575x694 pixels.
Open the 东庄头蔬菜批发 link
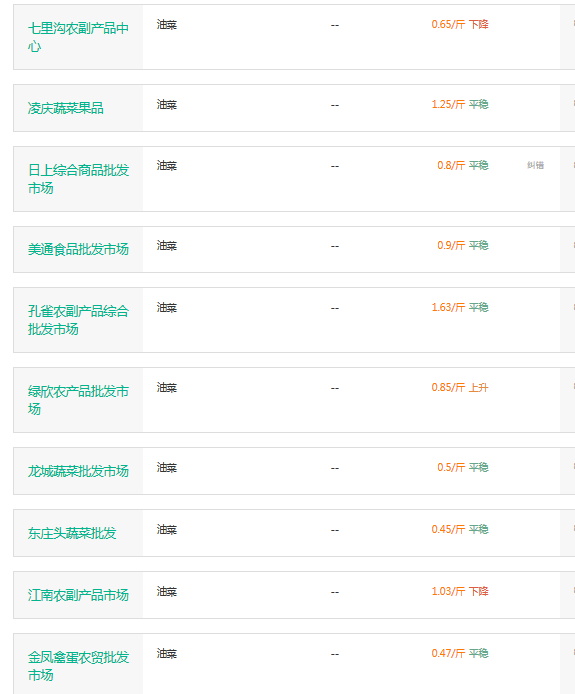72,533
